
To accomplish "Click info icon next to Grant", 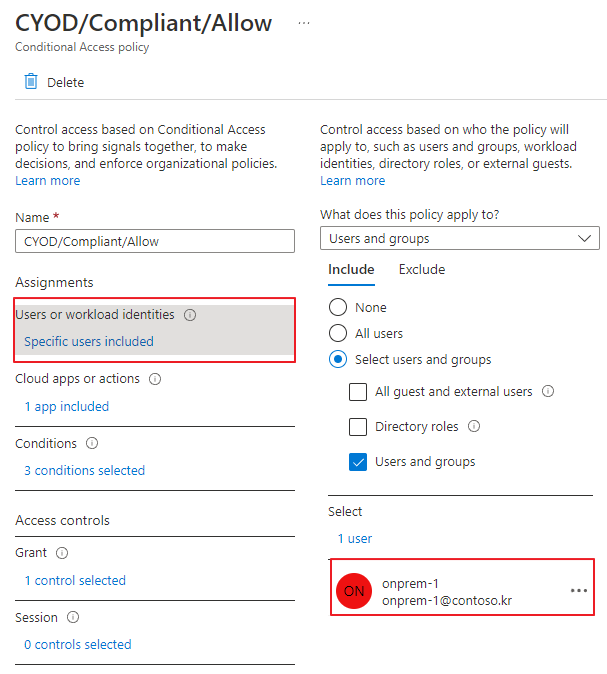I will tap(62, 553).
